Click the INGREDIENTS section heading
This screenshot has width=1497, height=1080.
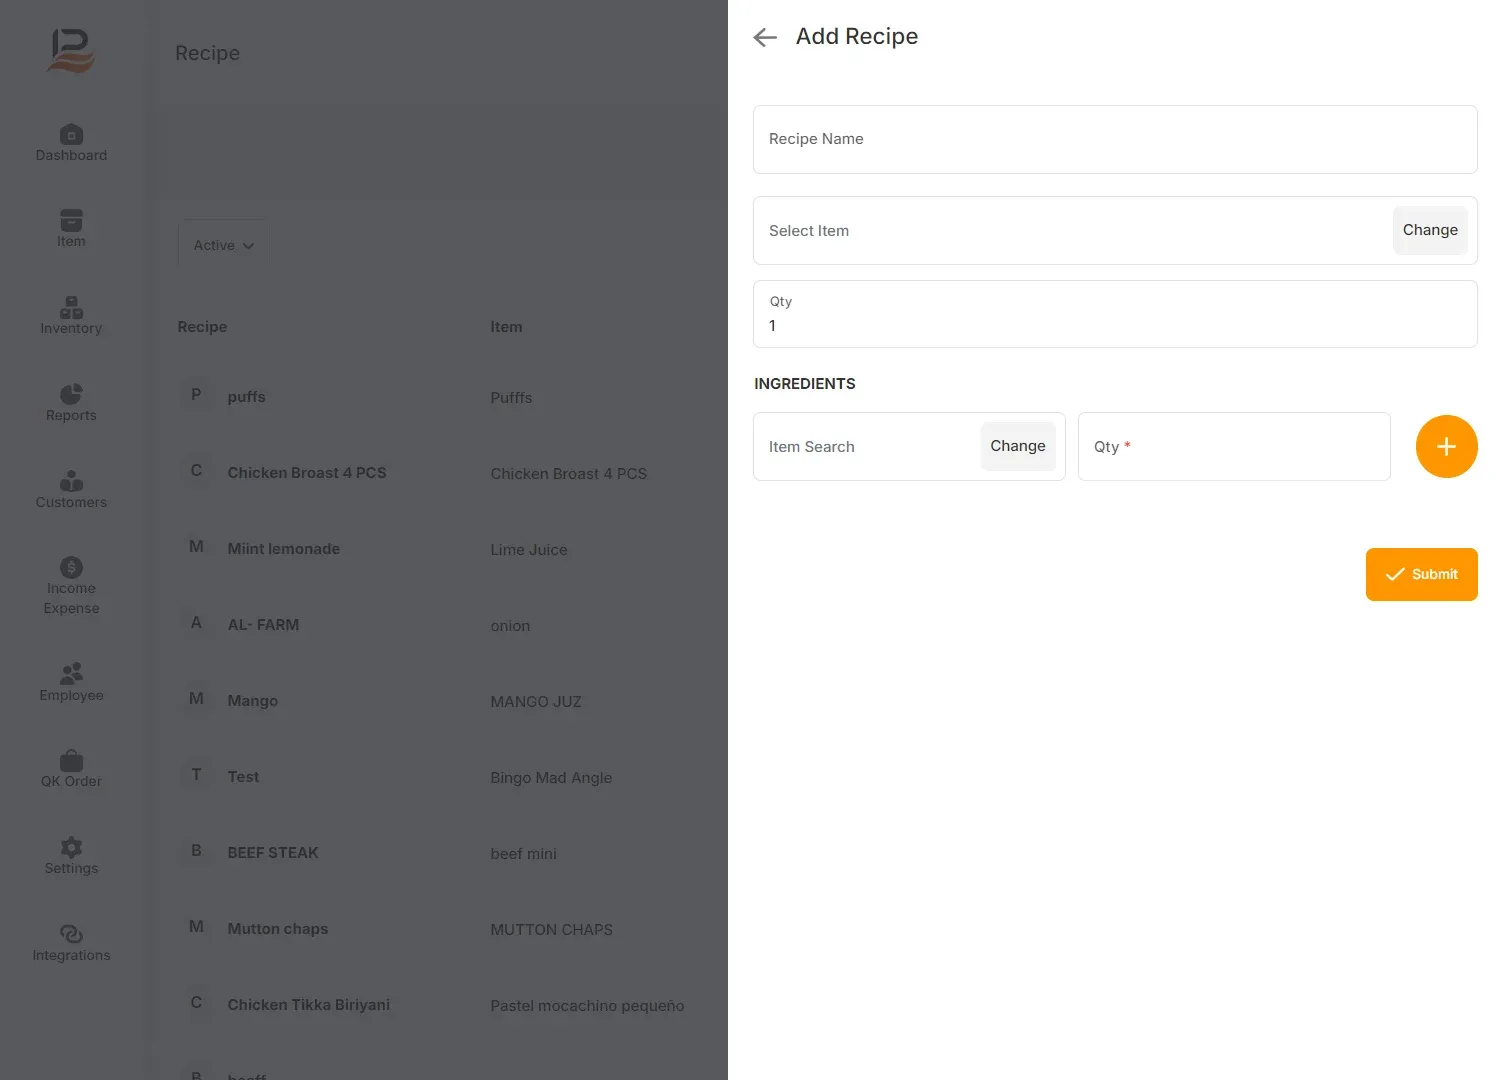point(804,384)
